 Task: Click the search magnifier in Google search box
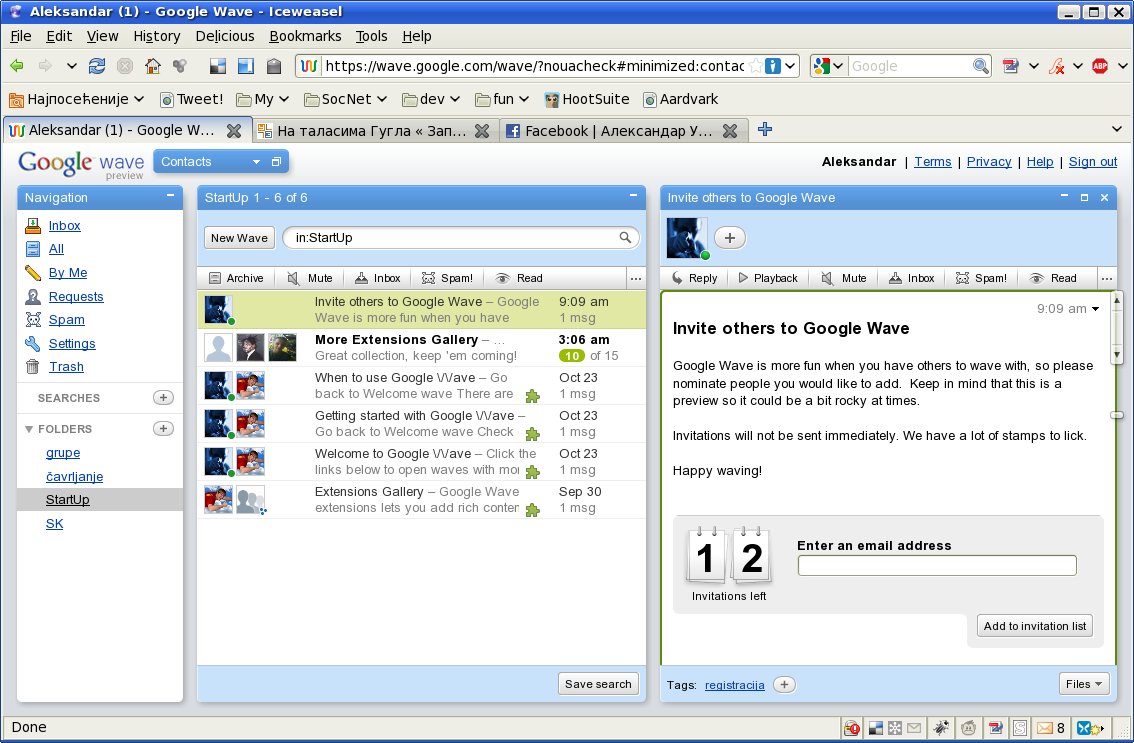[981, 66]
